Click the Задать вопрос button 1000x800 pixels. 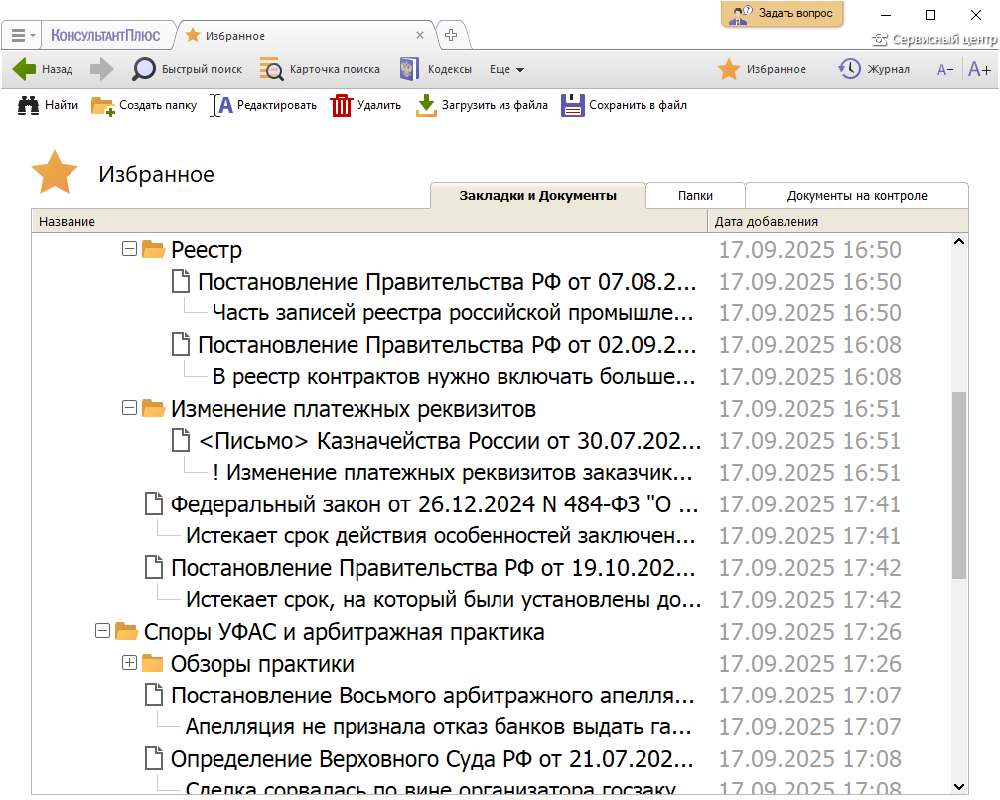tap(782, 14)
